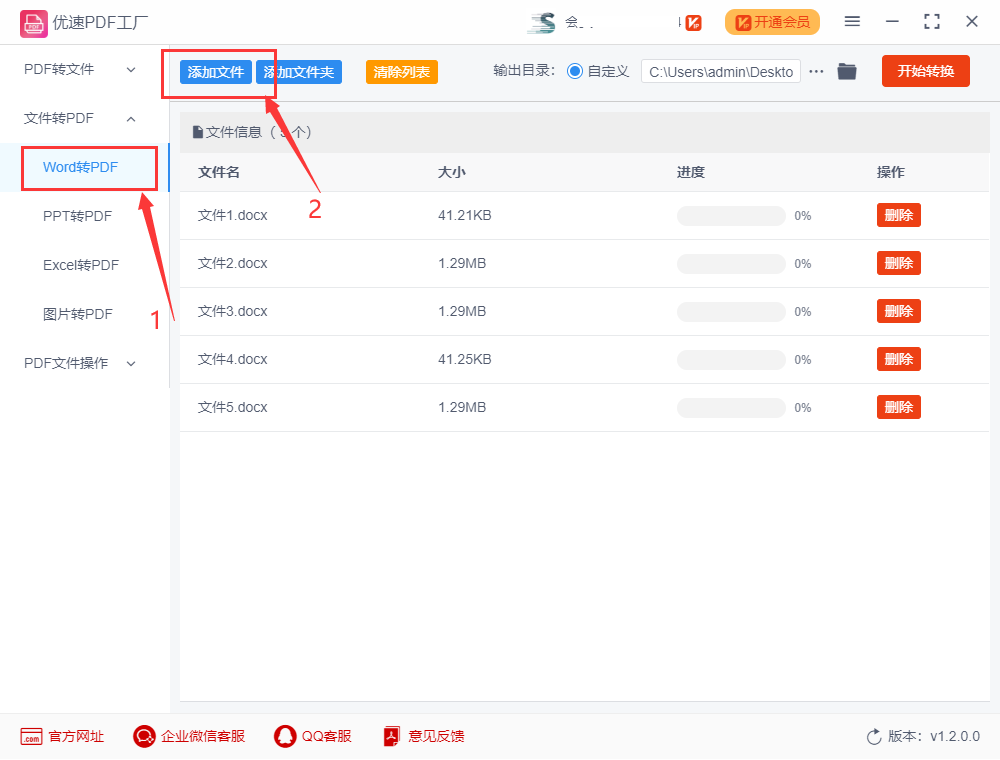Click the output directory path field
The width and height of the screenshot is (1000, 760).
pyautogui.click(x=720, y=71)
